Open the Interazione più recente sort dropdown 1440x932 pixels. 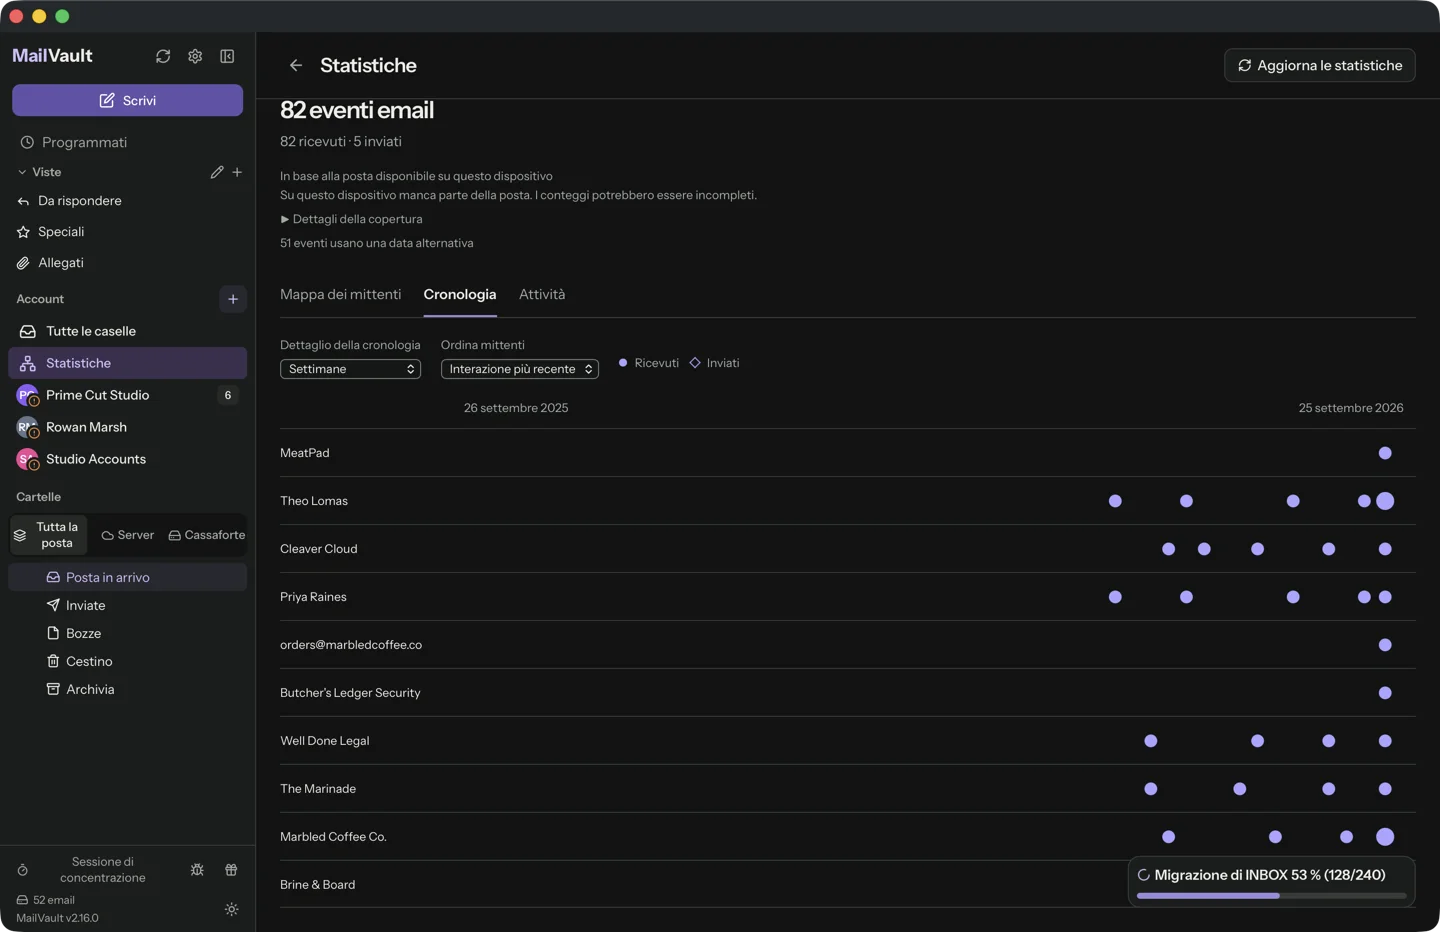(x=520, y=369)
